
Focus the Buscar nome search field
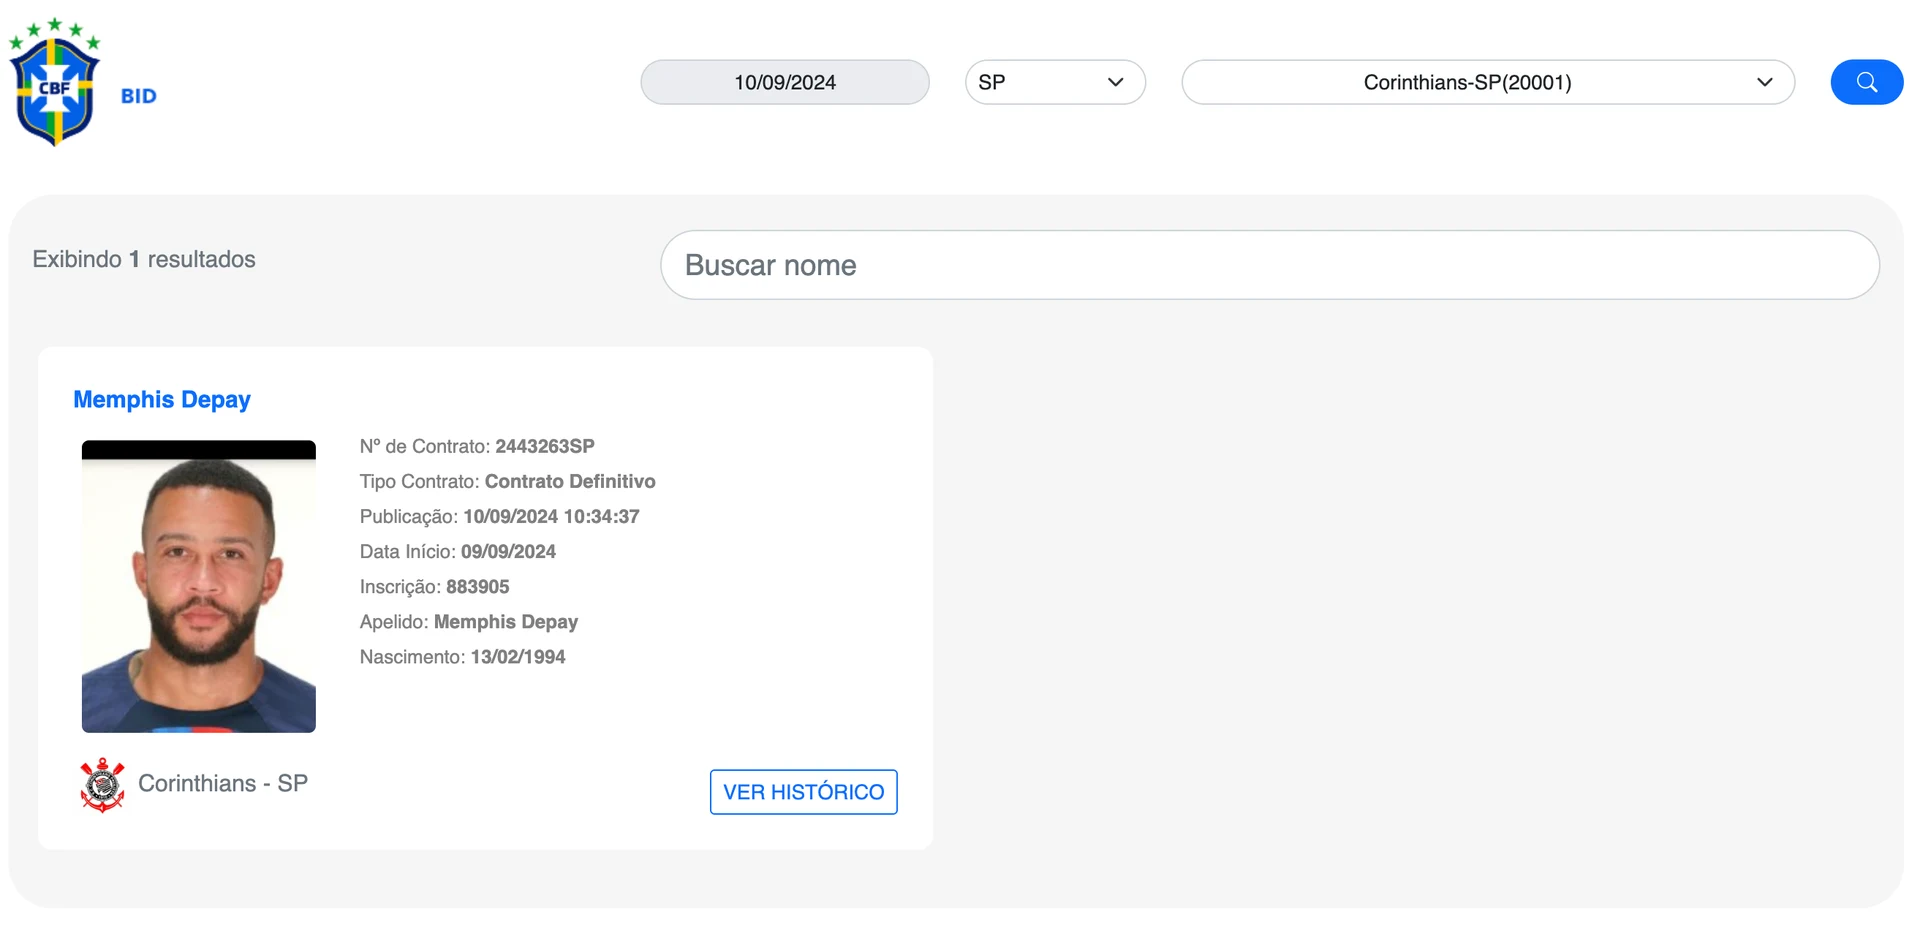[1270, 265]
